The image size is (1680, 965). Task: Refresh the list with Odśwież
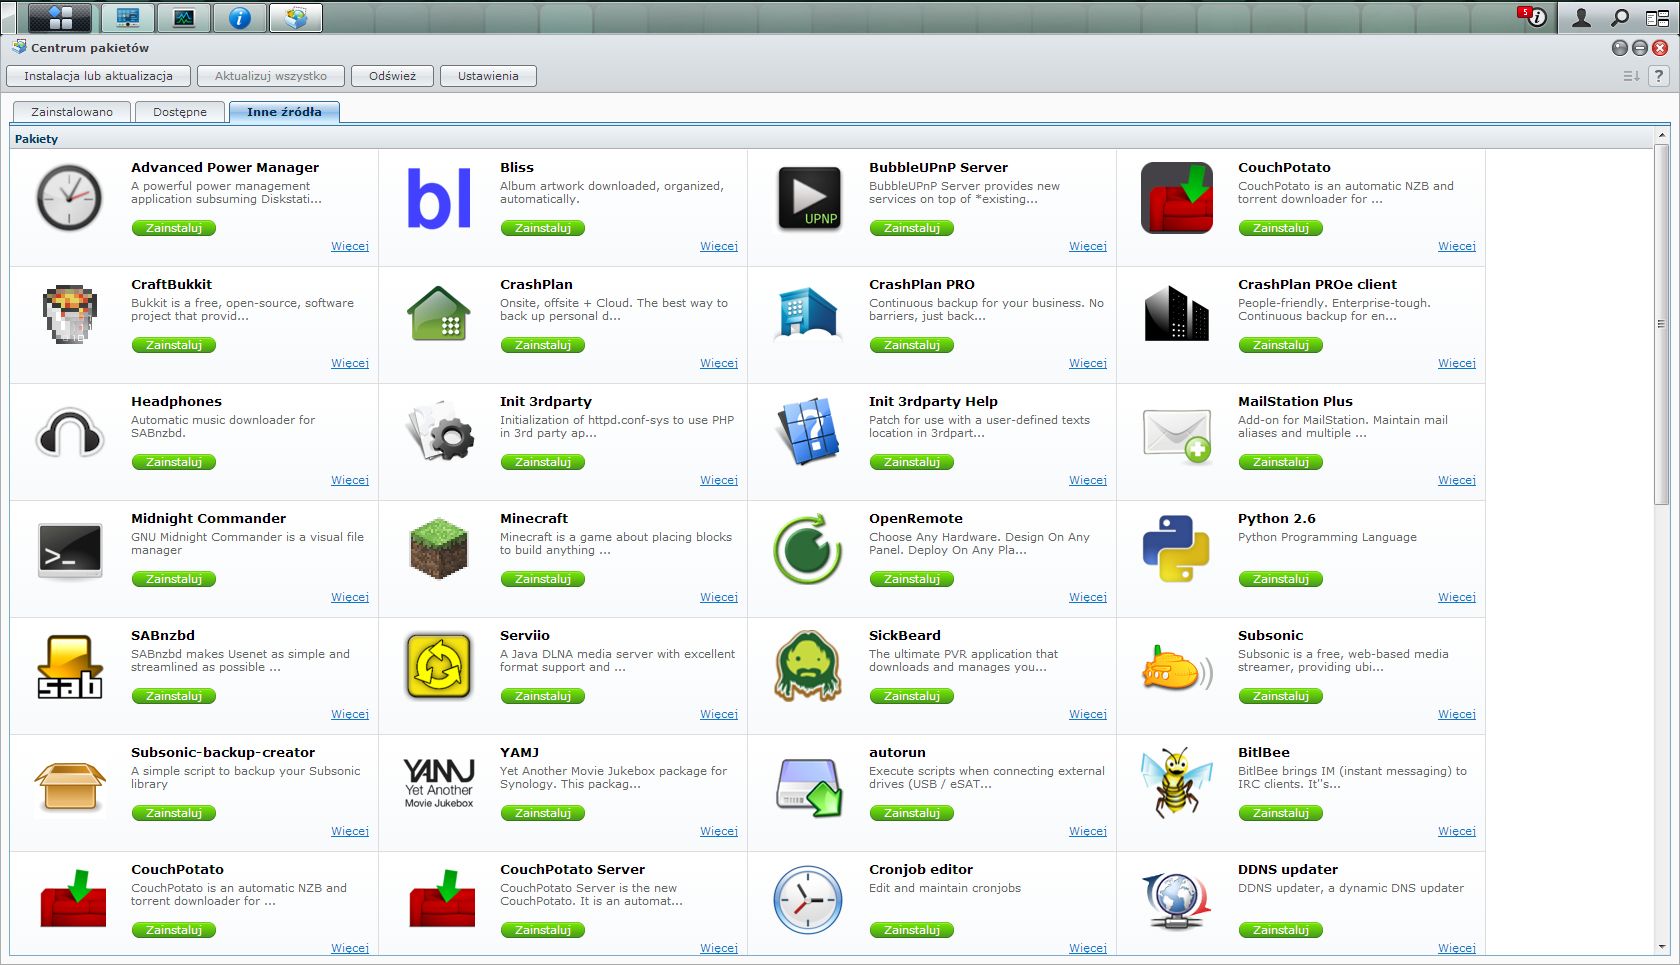pyautogui.click(x=392, y=76)
